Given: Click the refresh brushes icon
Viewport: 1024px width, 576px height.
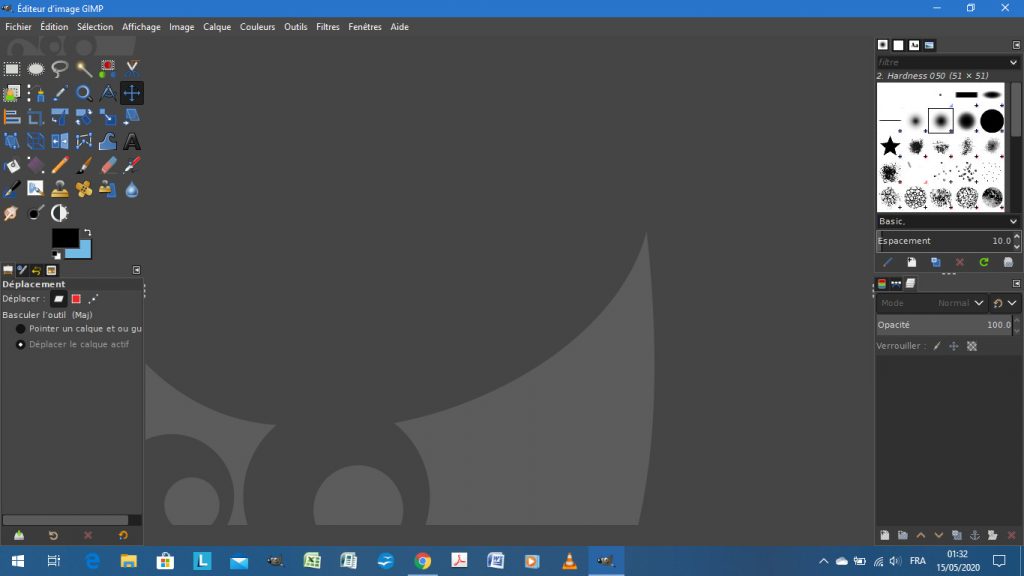Looking at the screenshot, I should (984, 262).
